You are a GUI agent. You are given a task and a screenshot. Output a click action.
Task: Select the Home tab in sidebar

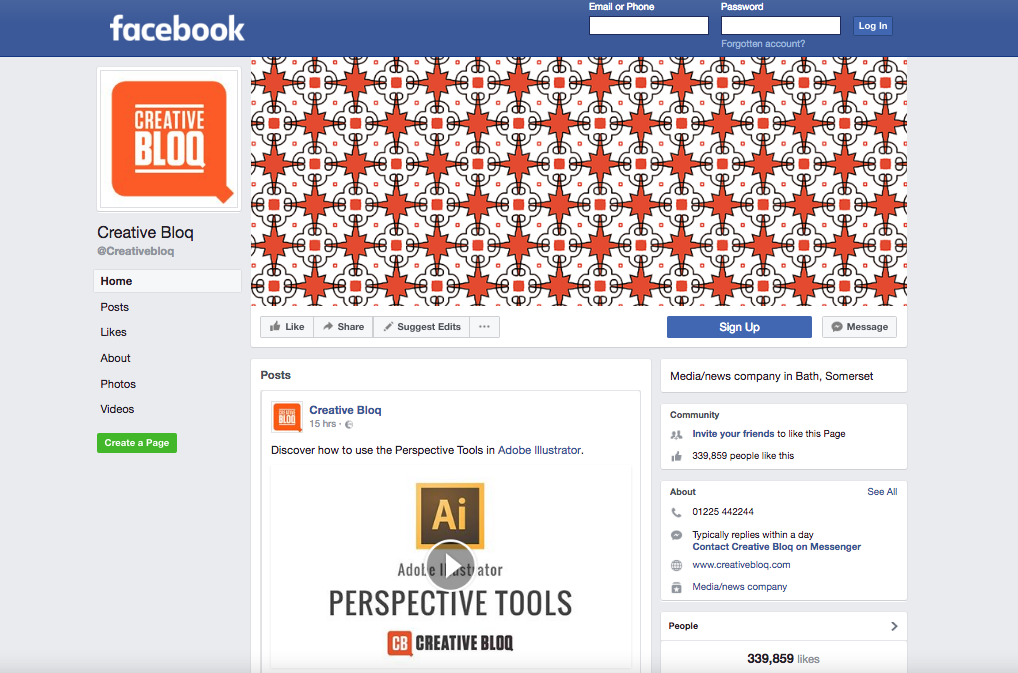pyautogui.click(x=168, y=281)
